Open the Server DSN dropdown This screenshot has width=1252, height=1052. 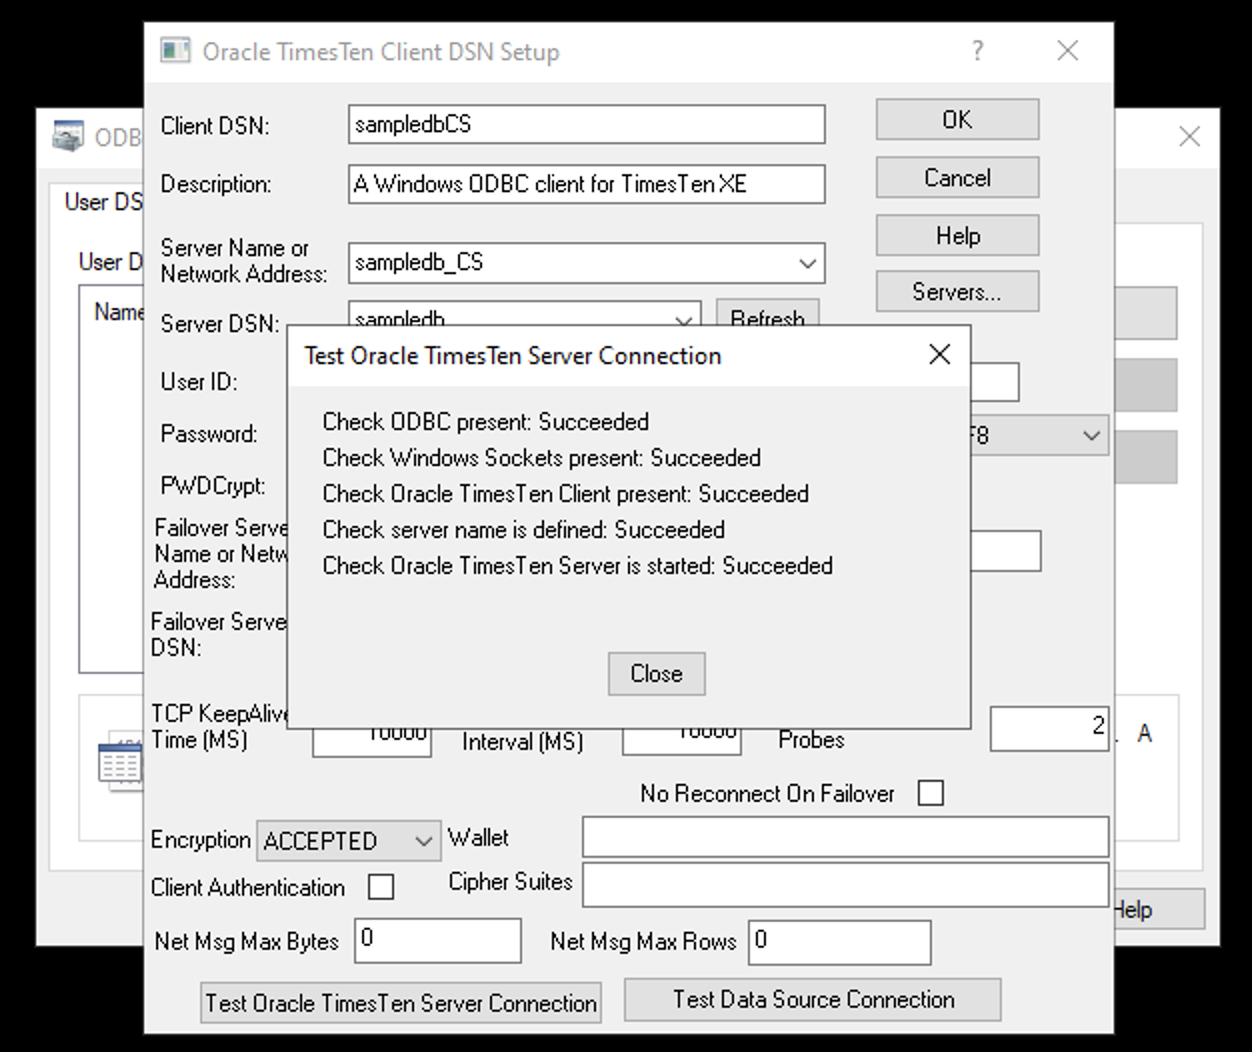[x=683, y=320]
